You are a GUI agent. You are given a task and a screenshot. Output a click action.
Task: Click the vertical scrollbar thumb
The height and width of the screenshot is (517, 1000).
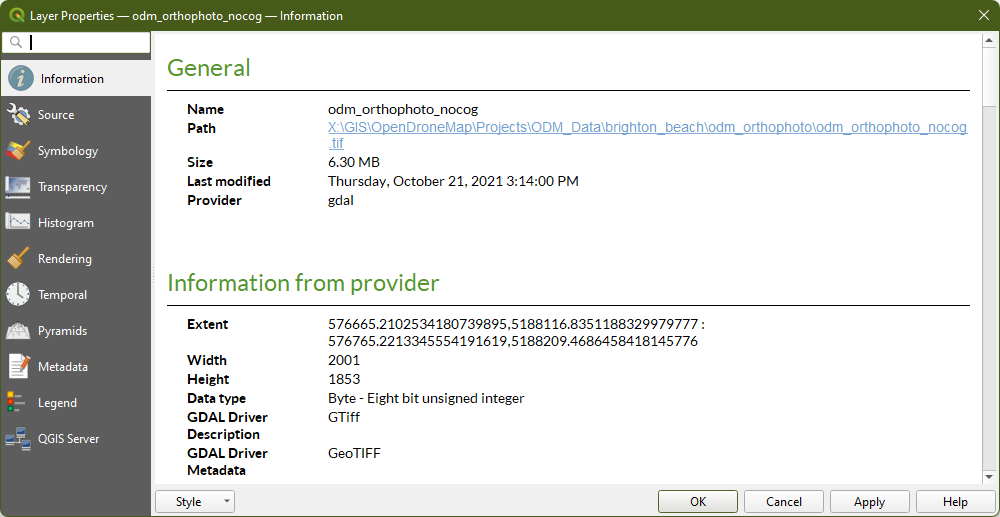(989, 75)
